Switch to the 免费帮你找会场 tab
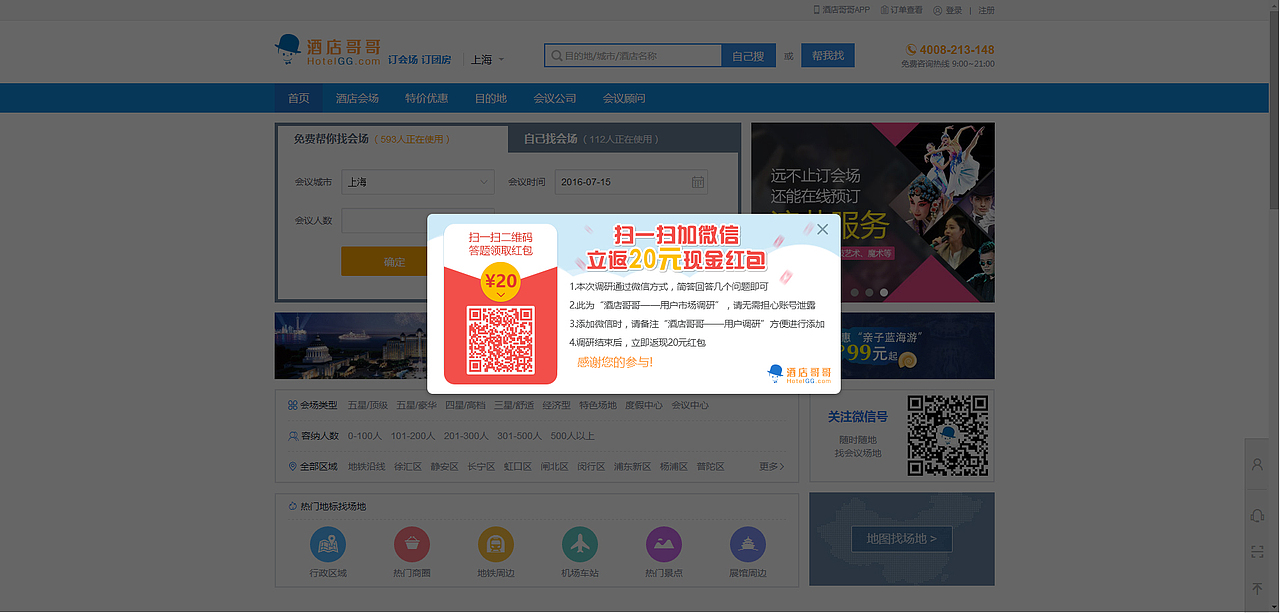Screen dimensions: 1280x613 [392, 139]
